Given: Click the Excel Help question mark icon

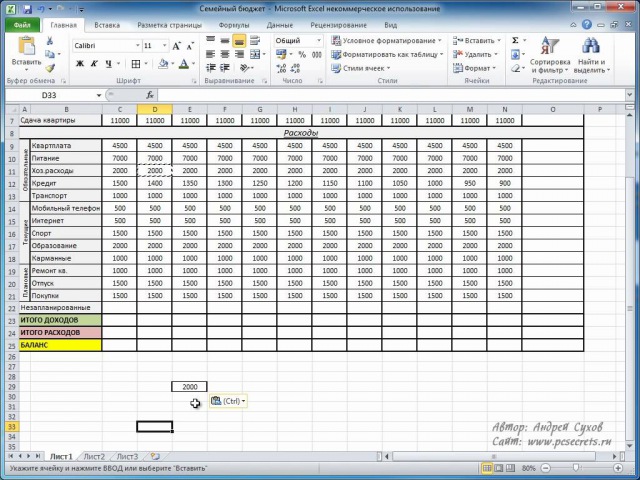Looking at the screenshot, I should coord(587,24).
